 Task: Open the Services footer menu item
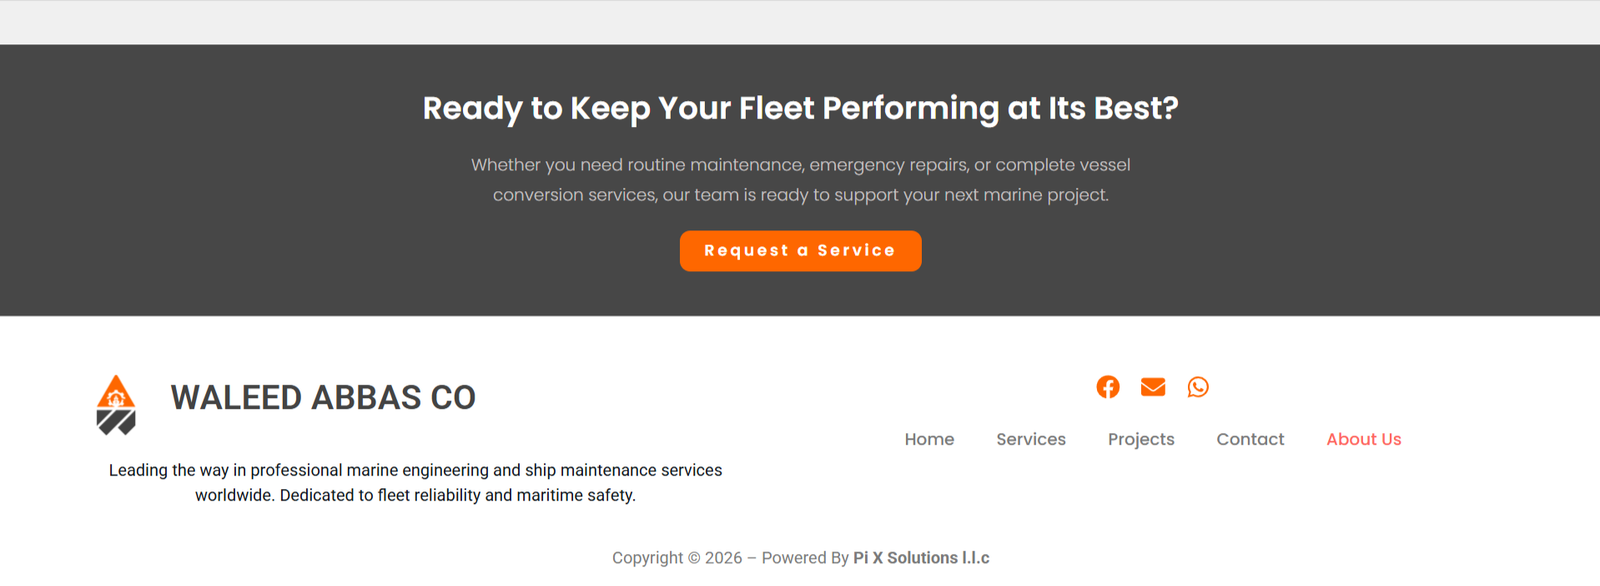[x=1031, y=439]
